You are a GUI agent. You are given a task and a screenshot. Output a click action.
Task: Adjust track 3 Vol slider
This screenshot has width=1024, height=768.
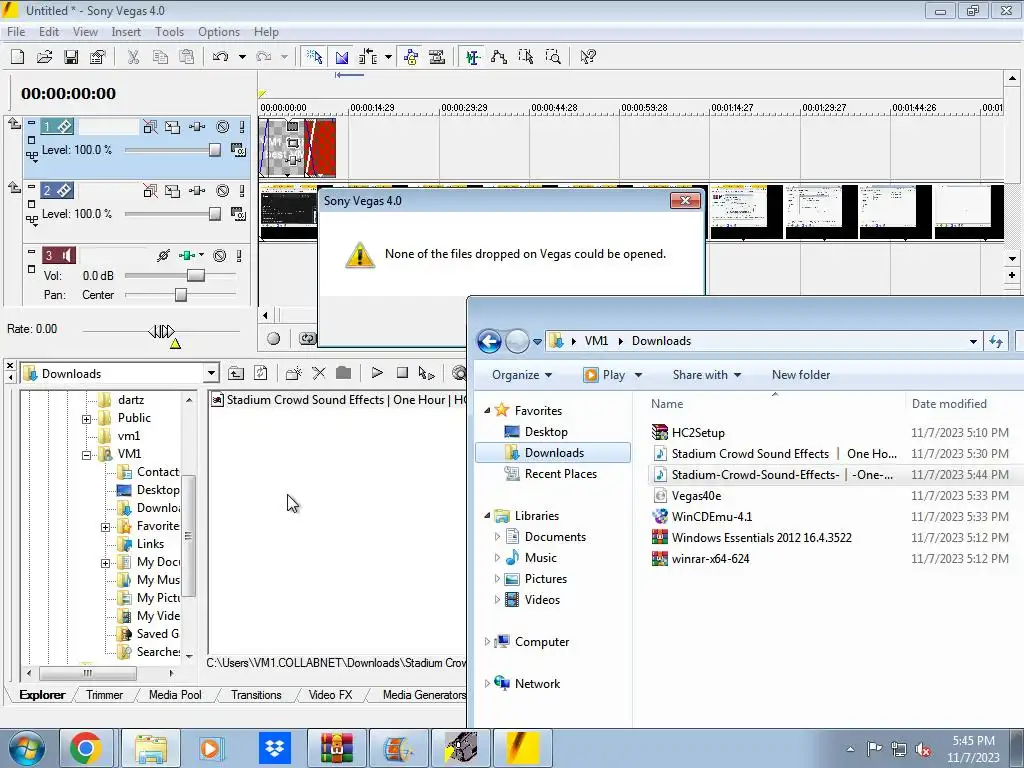[196, 276]
